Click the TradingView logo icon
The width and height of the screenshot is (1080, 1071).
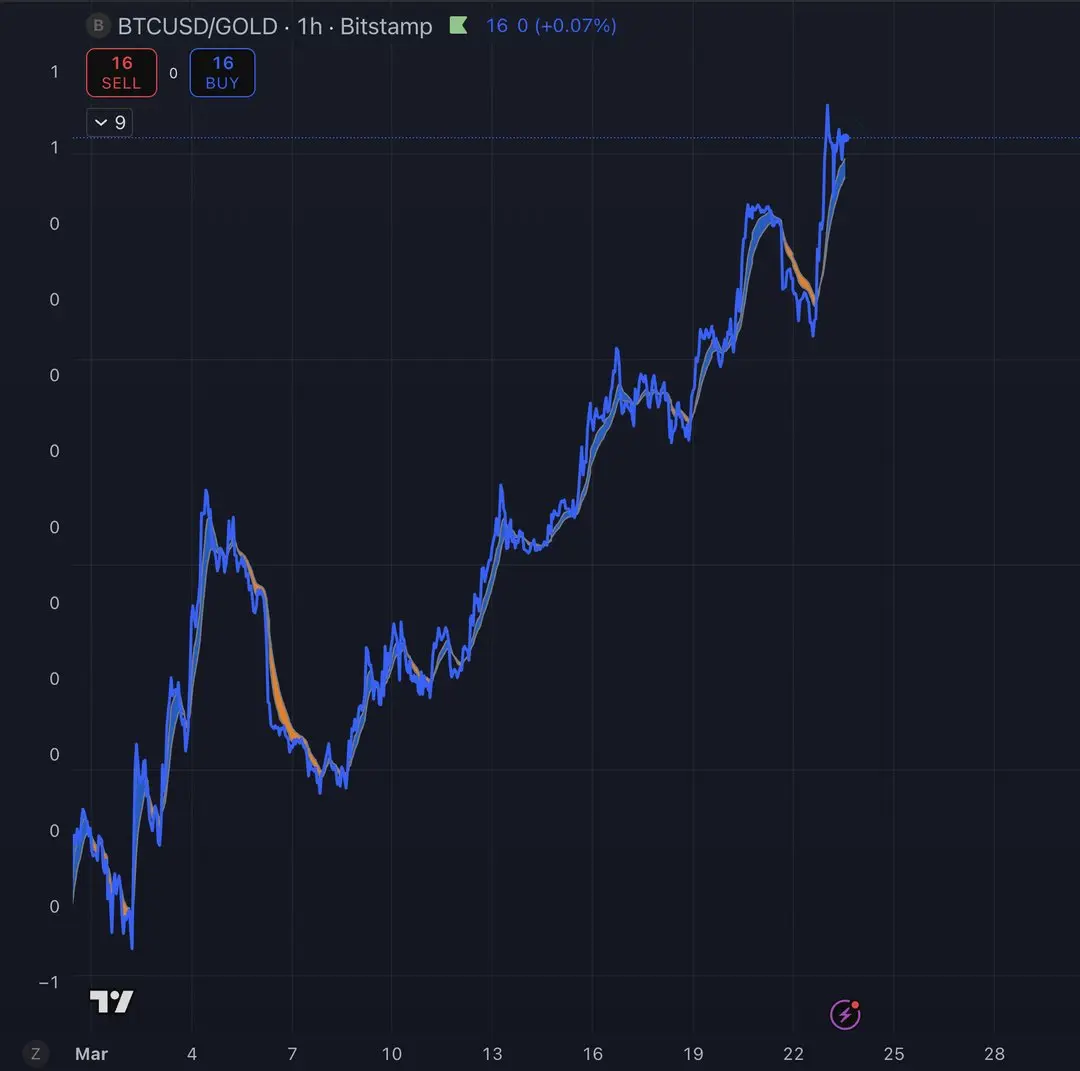pos(112,1001)
